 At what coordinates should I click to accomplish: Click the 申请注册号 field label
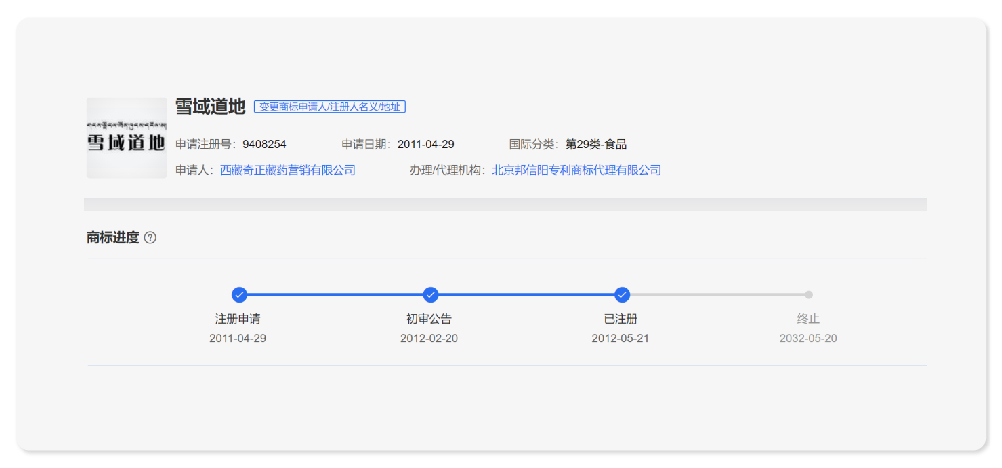[x=206, y=144]
